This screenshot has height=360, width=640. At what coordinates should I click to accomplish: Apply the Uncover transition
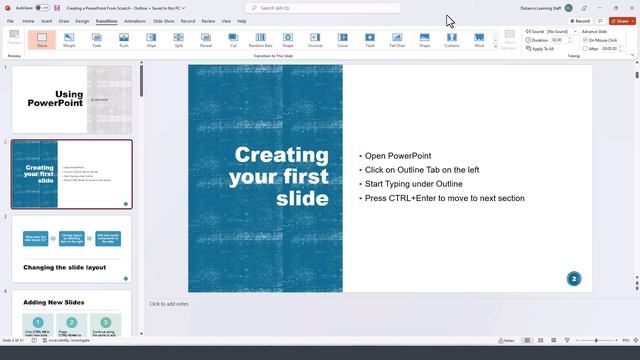[315, 40]
